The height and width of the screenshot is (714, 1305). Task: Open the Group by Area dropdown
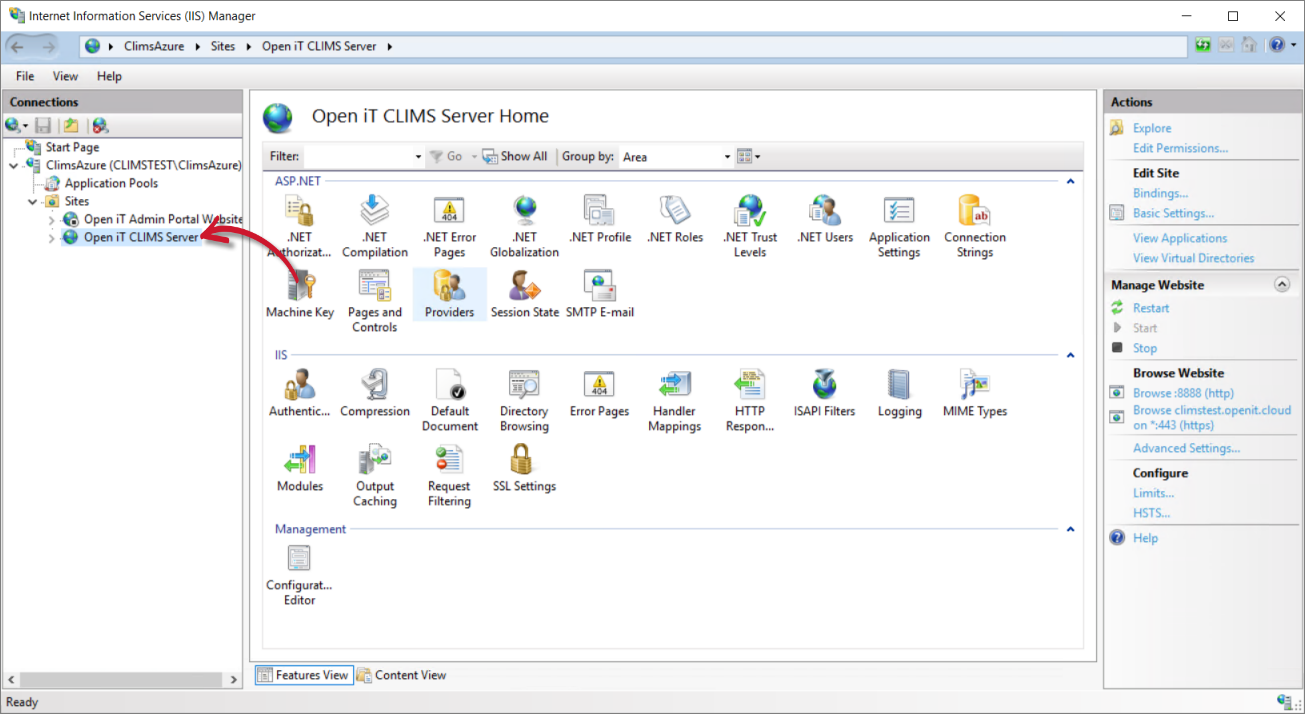[x=725, y=156]
